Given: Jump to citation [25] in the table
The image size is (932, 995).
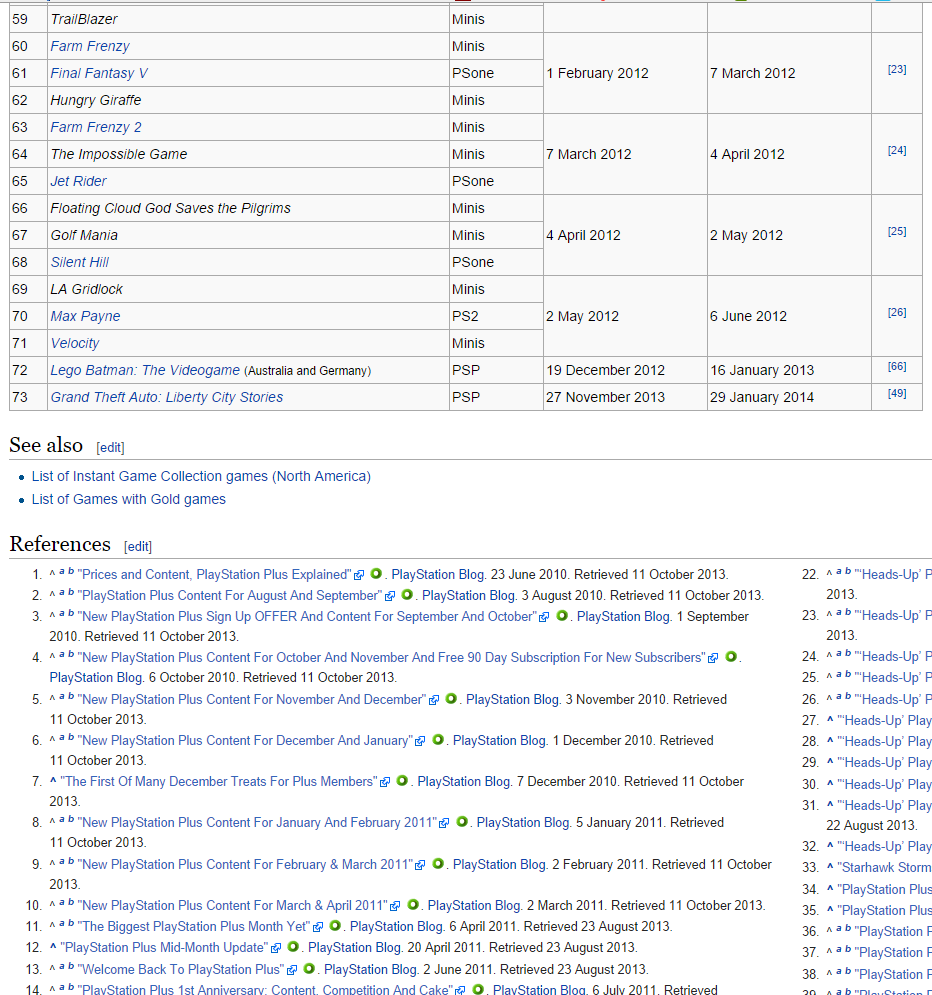Looking at the screenshot, I should [896, 232].
